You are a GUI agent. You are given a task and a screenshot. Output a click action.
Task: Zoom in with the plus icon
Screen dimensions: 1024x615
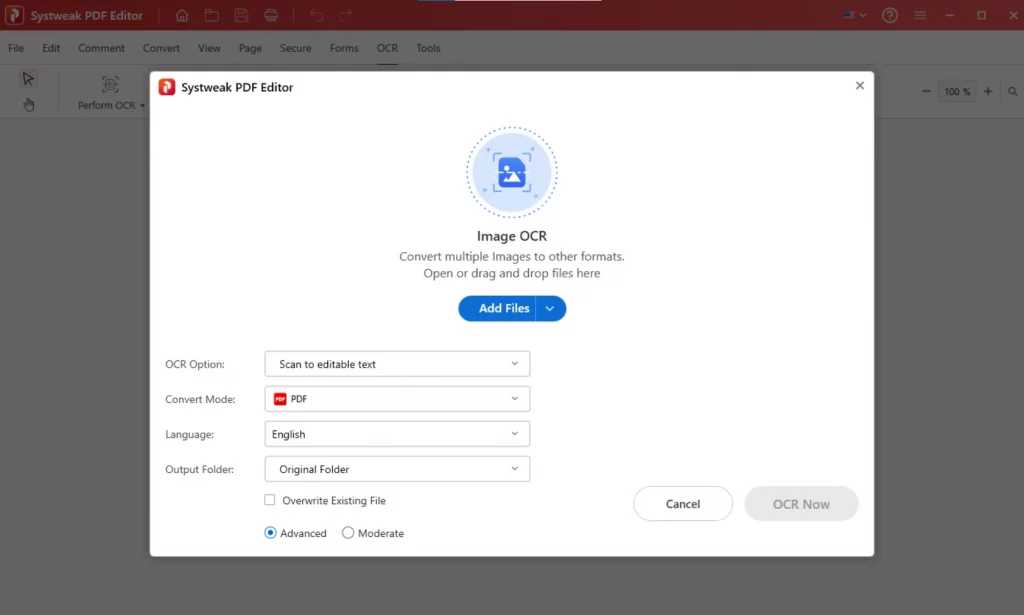point(988,91)
